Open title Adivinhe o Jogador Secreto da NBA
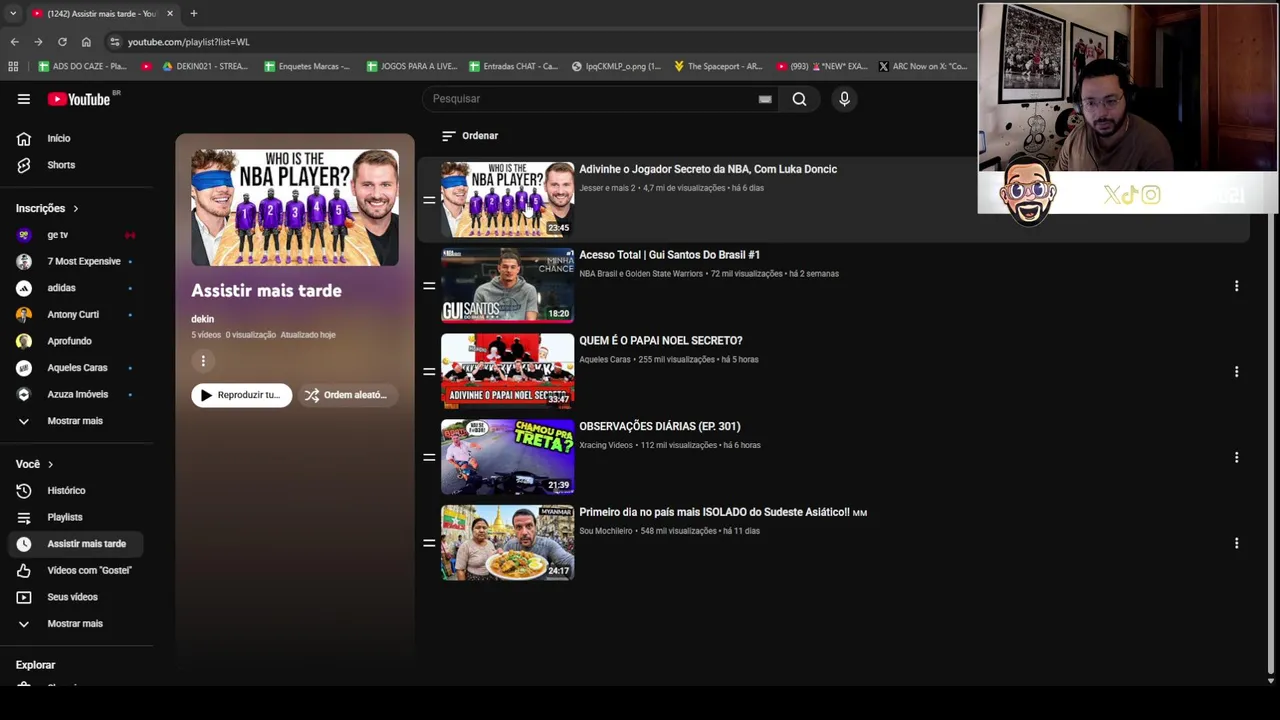 pos(708,169)
